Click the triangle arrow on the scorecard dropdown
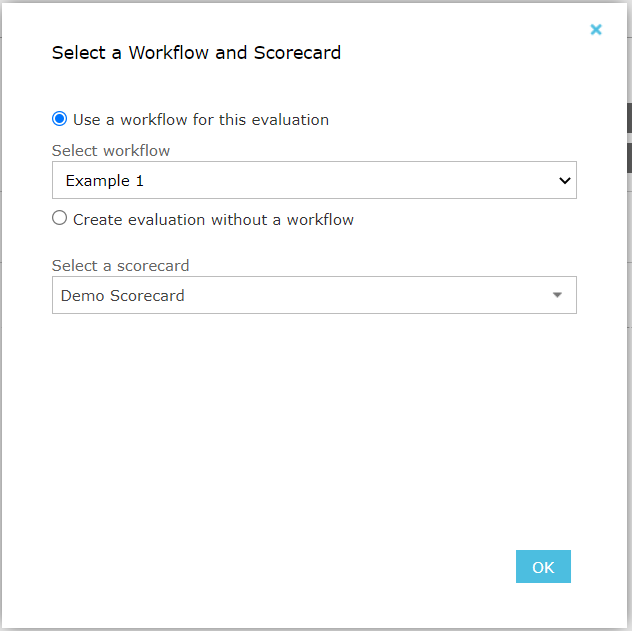632x631 pixels. click(x=558, y=296)
